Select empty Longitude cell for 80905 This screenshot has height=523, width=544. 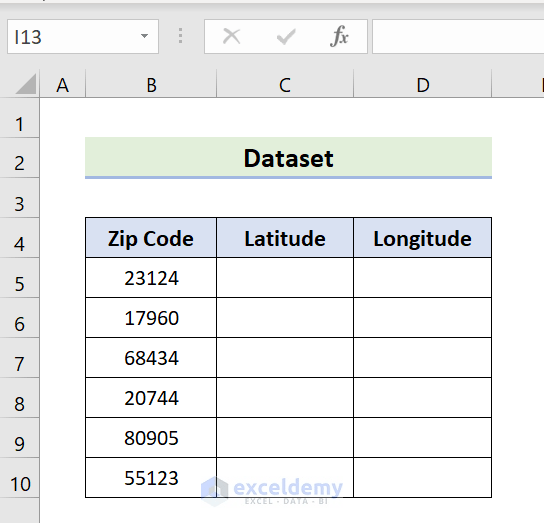coord(423,437)
